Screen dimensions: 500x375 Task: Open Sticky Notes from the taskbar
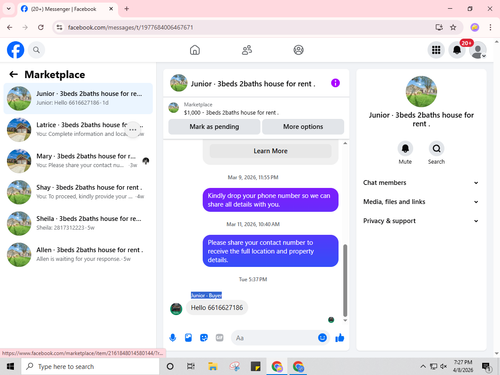tap(255, 367)
